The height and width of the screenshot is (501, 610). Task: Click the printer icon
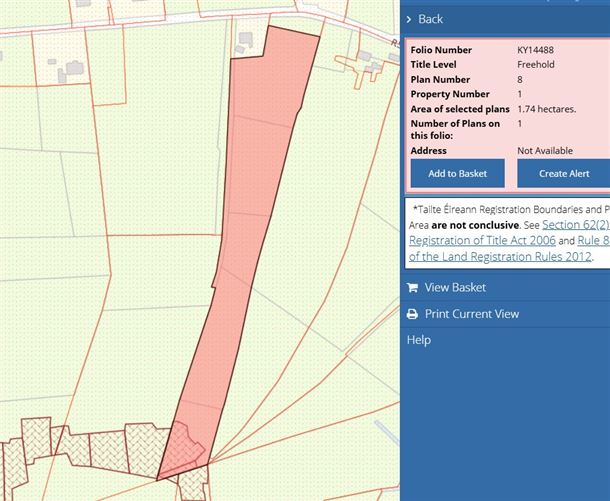[411, 314]
